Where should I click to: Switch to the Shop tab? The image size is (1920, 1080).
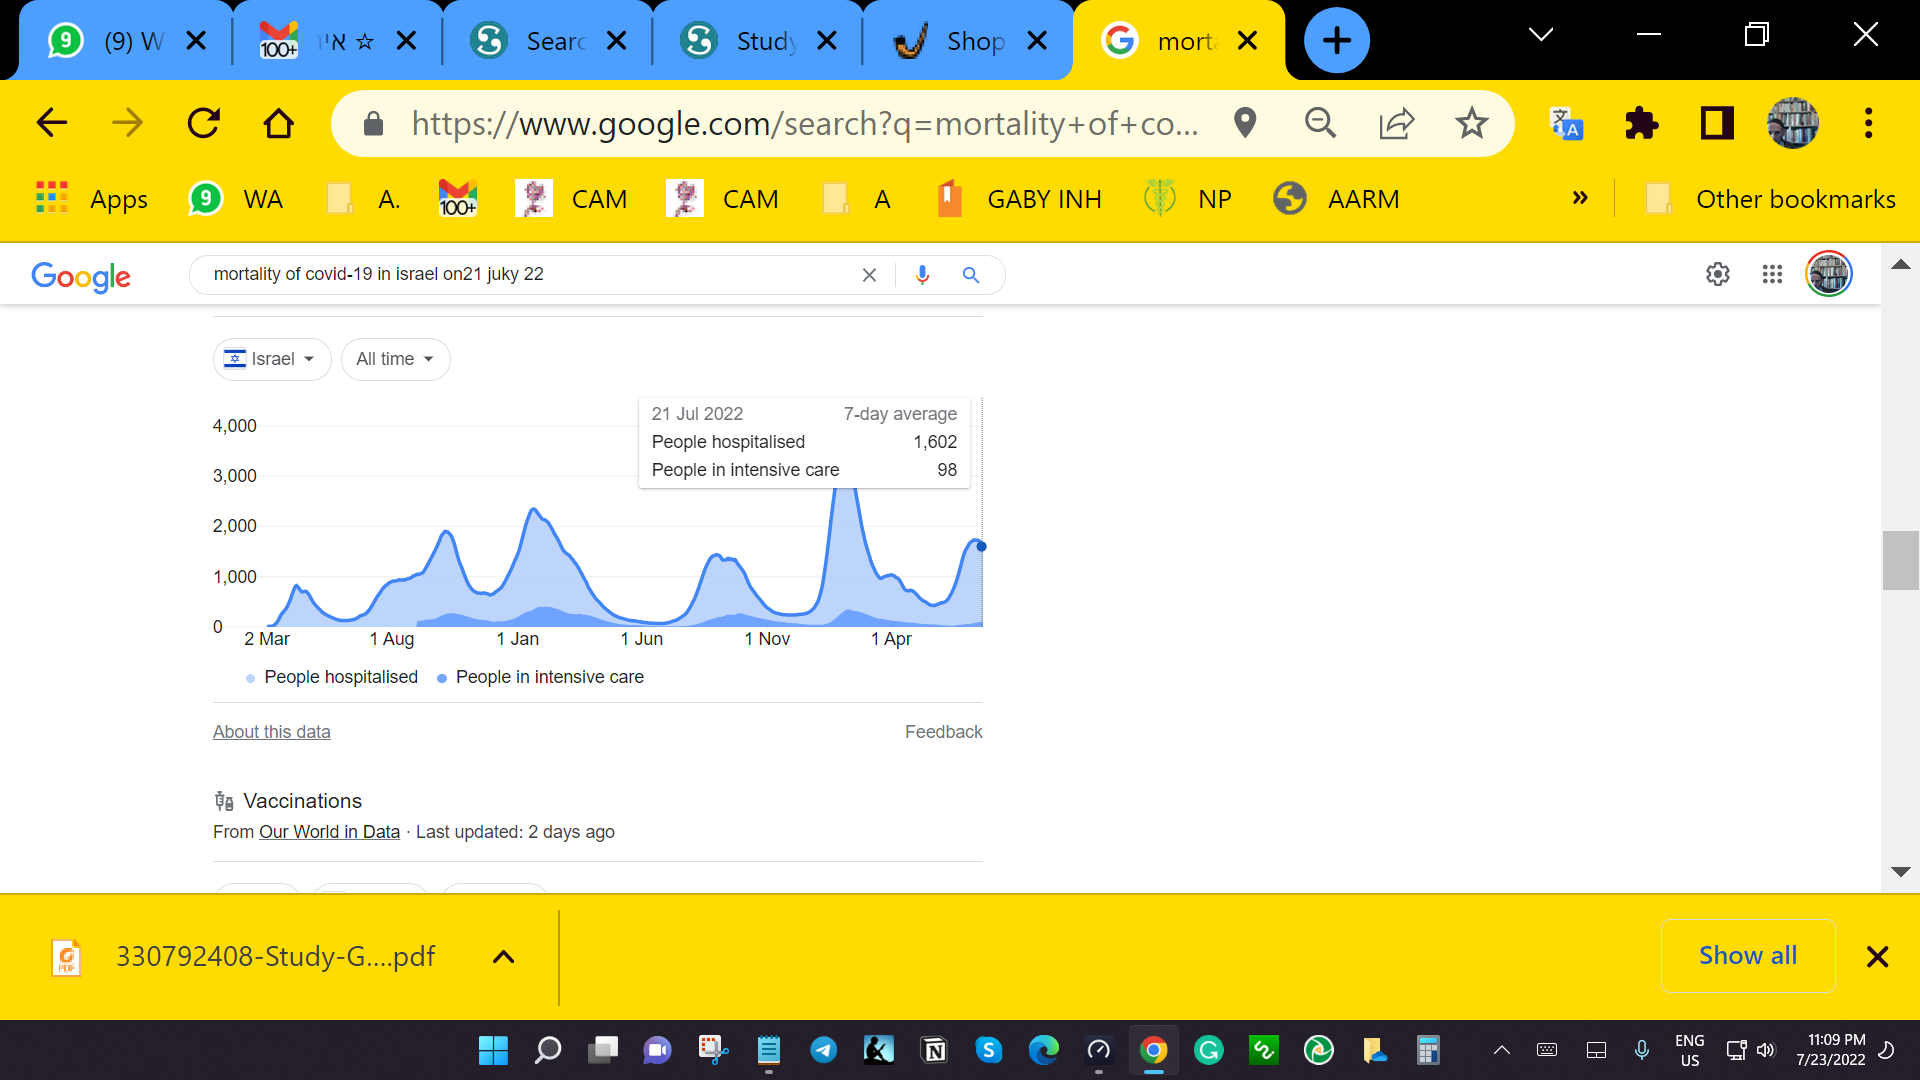click(960, 41)
